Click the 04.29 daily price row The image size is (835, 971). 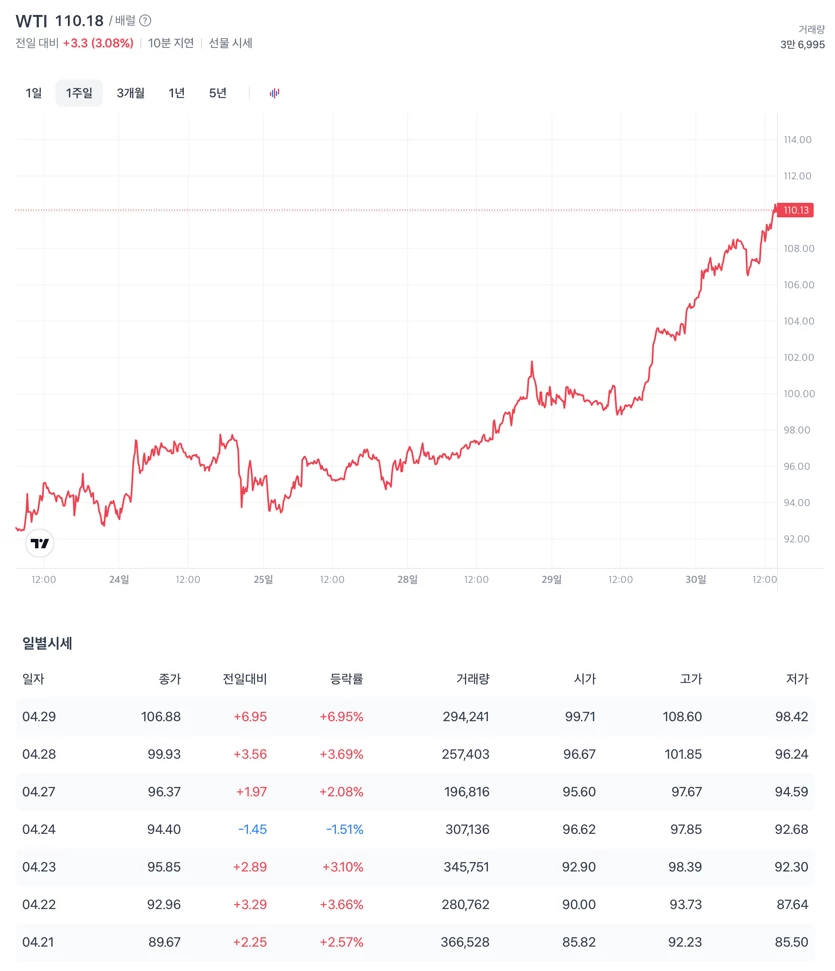point(415,716)
